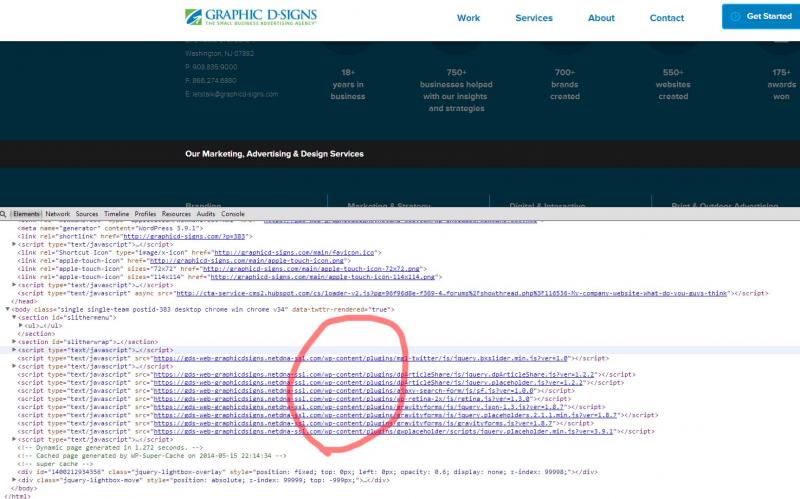Go to the Profiles tab
Image resolution: width=800 pixels, height=499 pixels.
point(145,214)
